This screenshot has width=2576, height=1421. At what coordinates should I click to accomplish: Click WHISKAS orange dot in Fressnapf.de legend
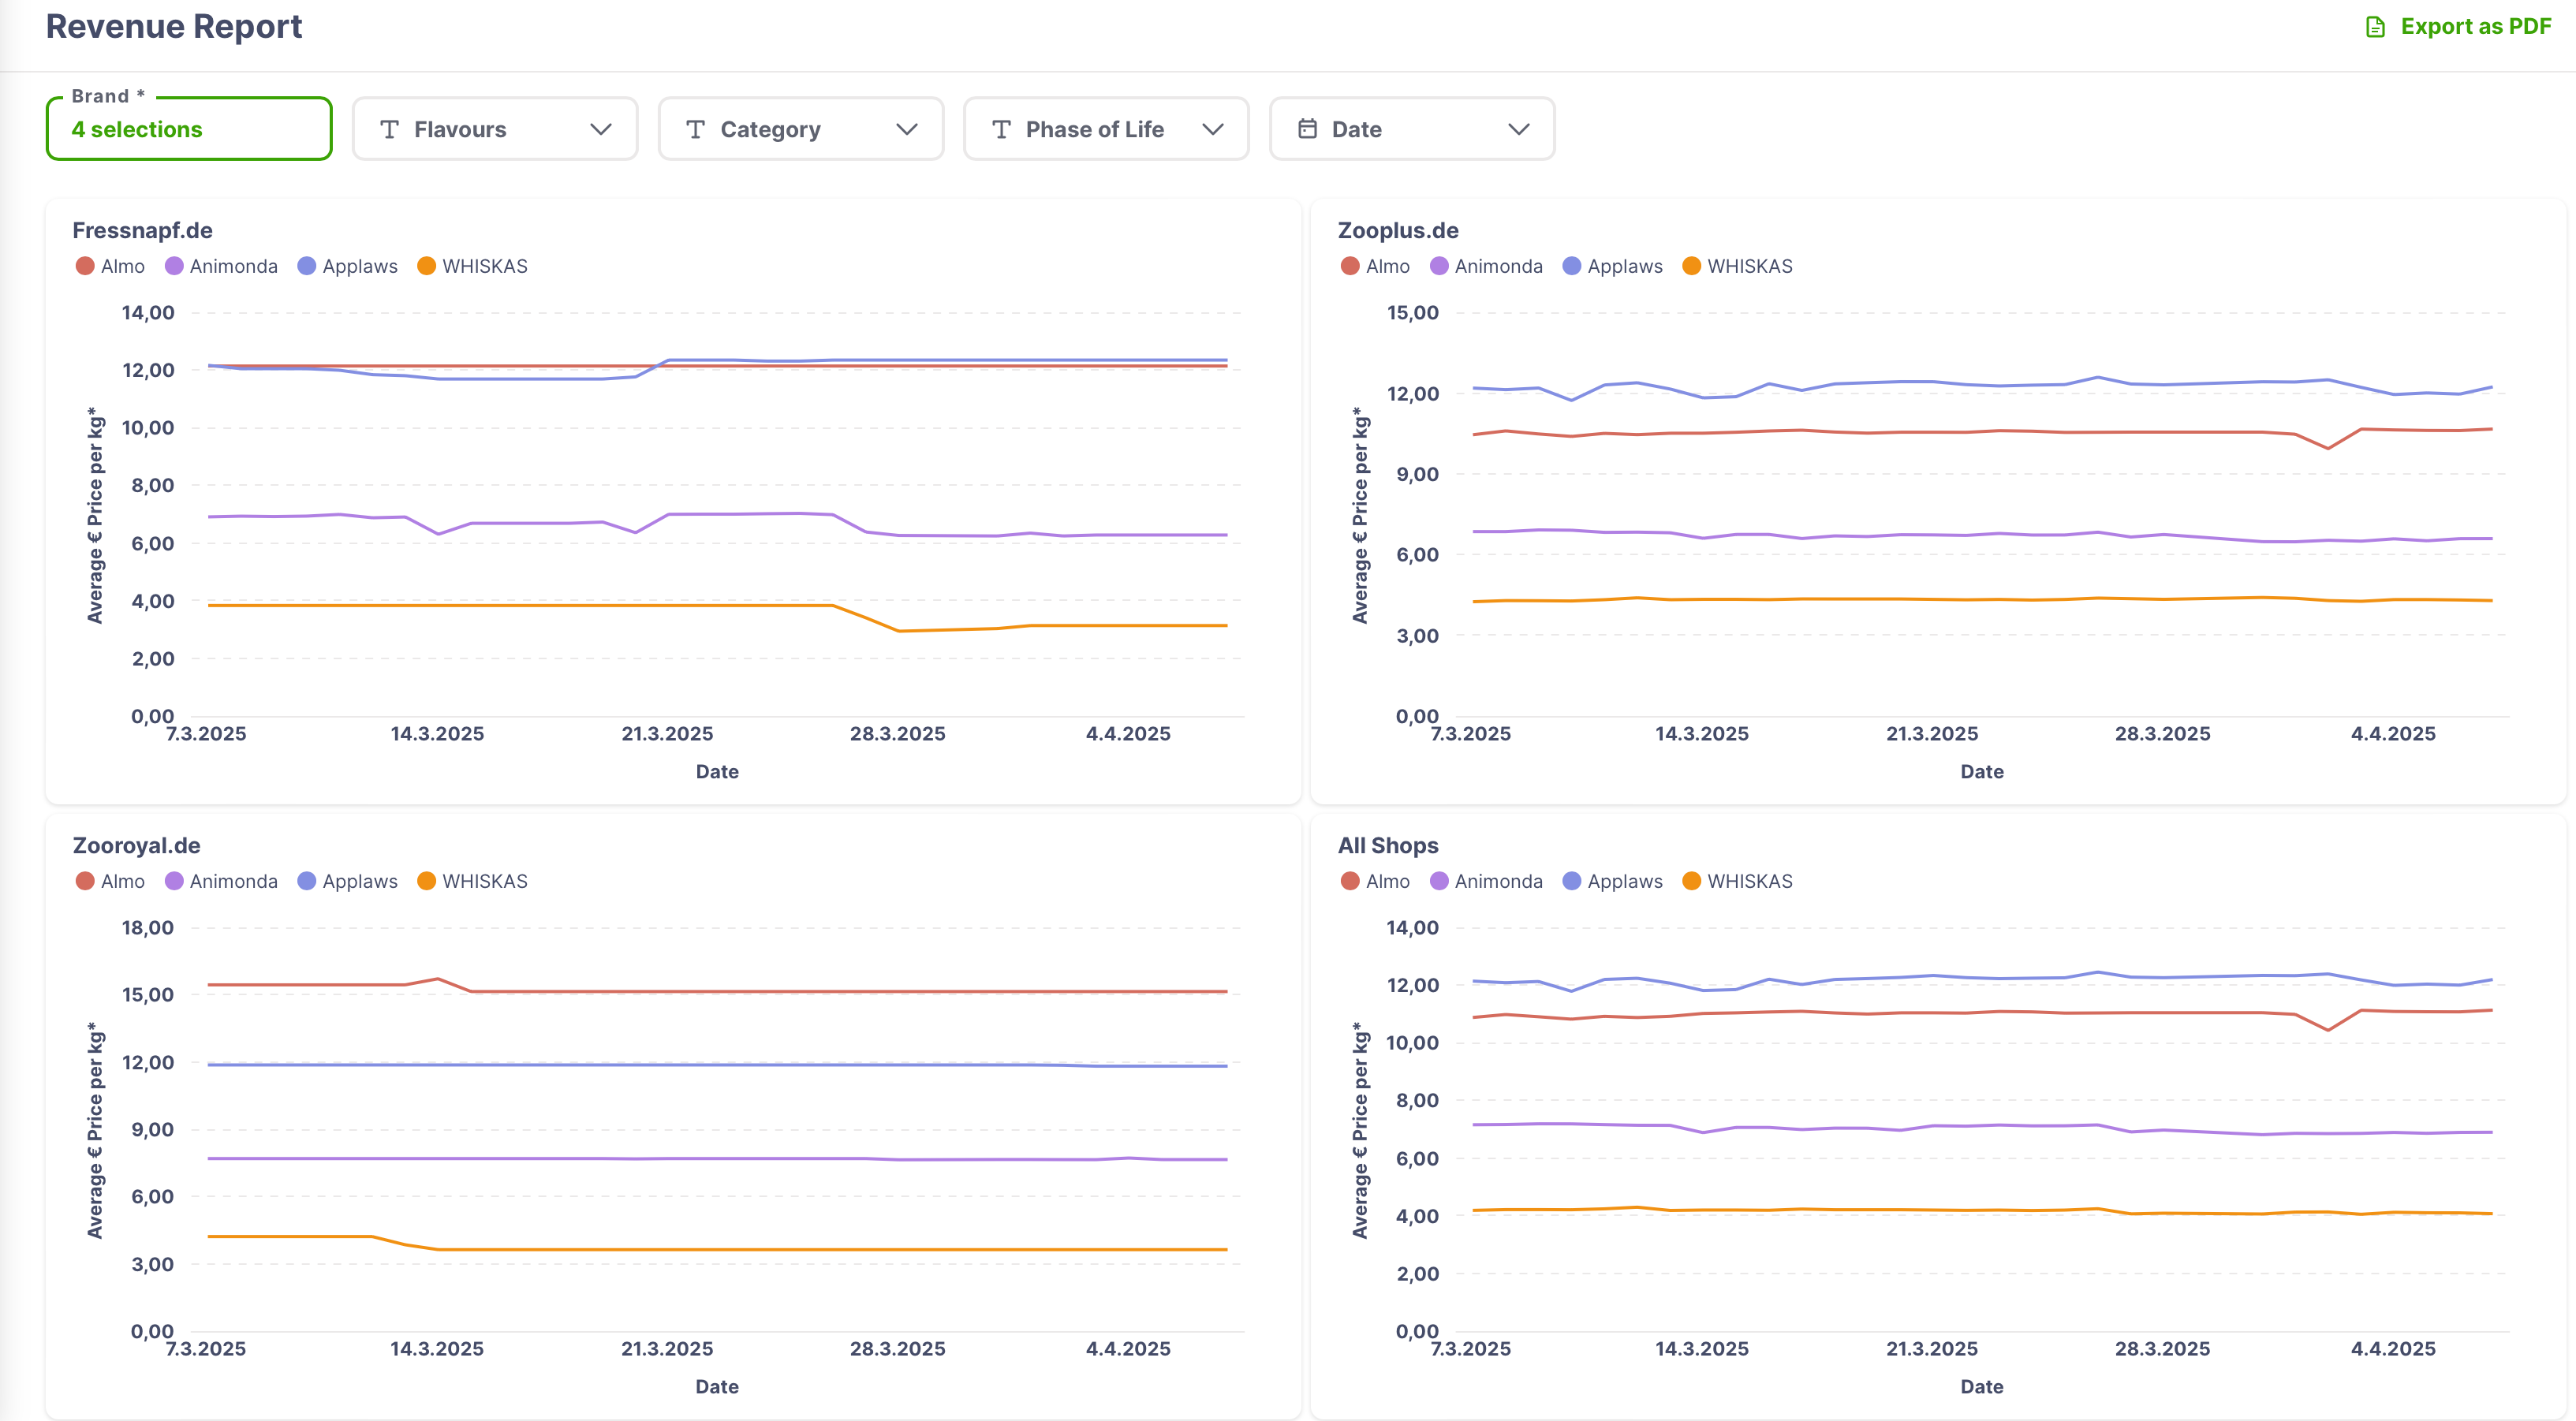(x=427, y=266)
